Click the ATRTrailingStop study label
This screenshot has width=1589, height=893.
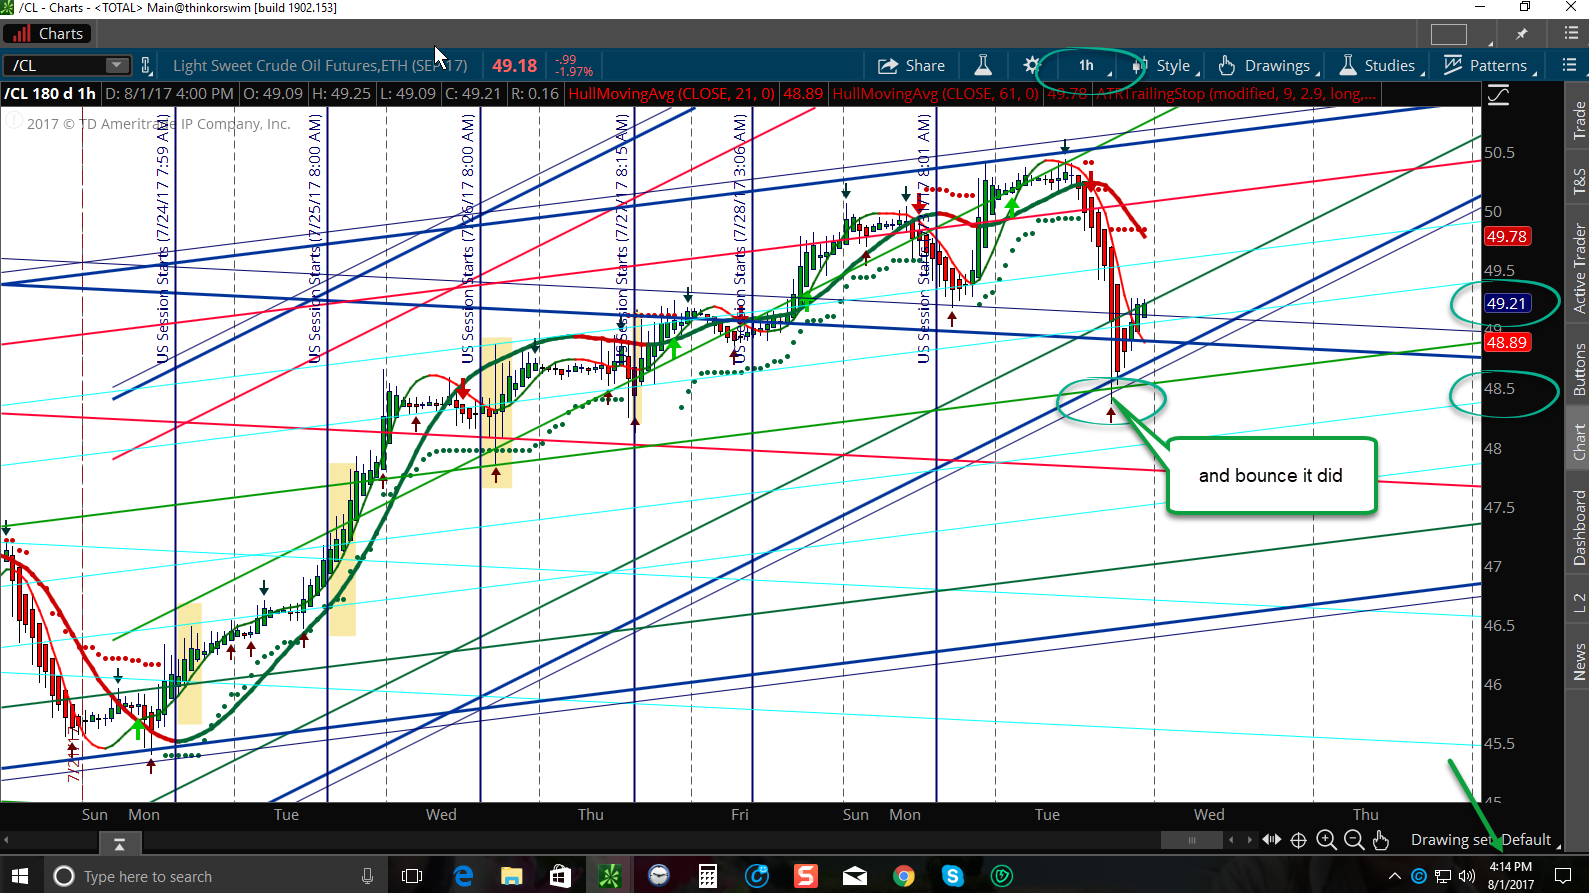tap(1236, 94)
